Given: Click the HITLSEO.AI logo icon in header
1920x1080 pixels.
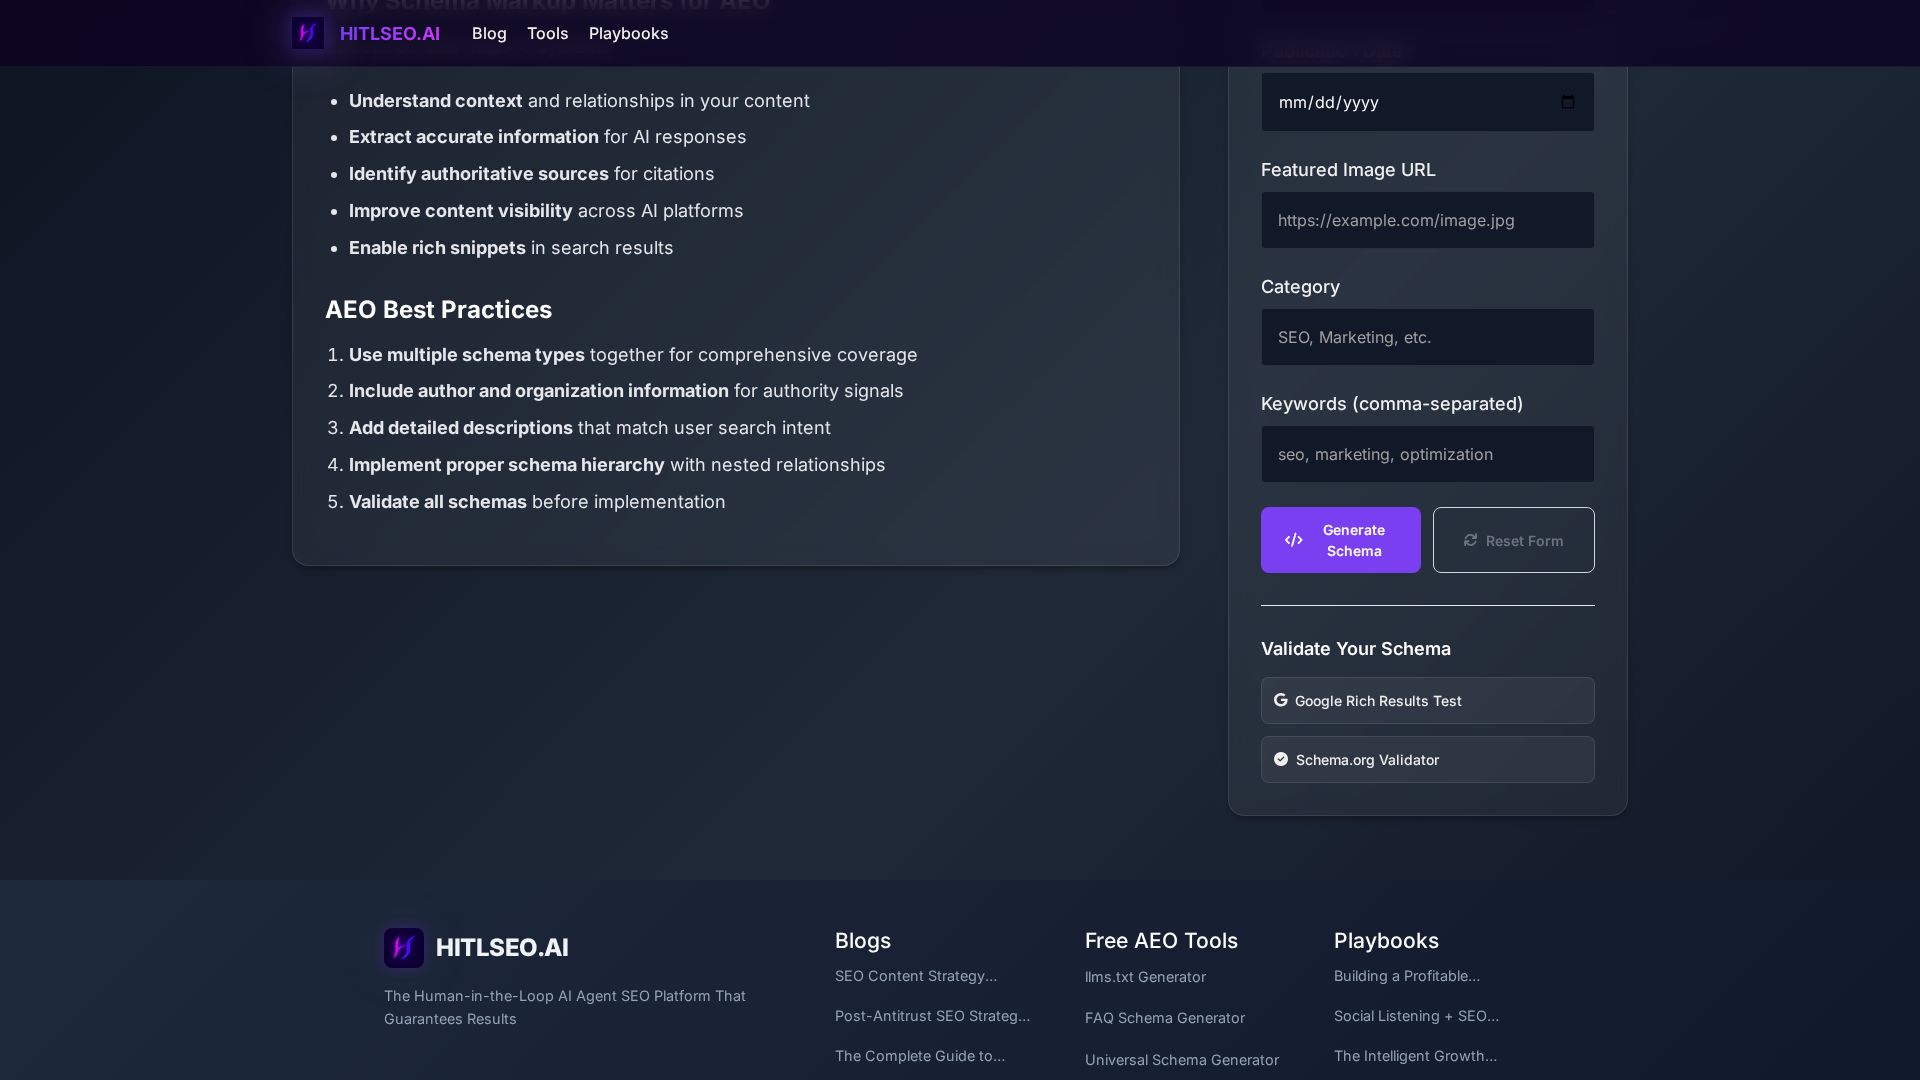Looking at the screenshot, I should [x=307, y=33].
